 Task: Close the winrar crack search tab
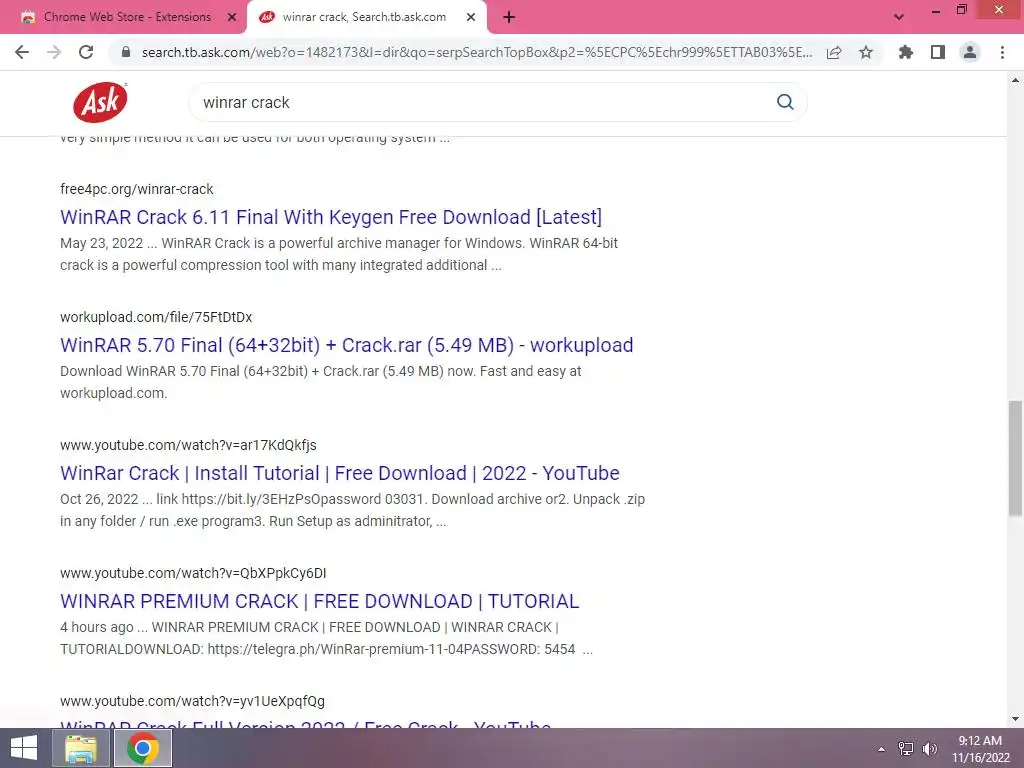click(x=470, y=17)
